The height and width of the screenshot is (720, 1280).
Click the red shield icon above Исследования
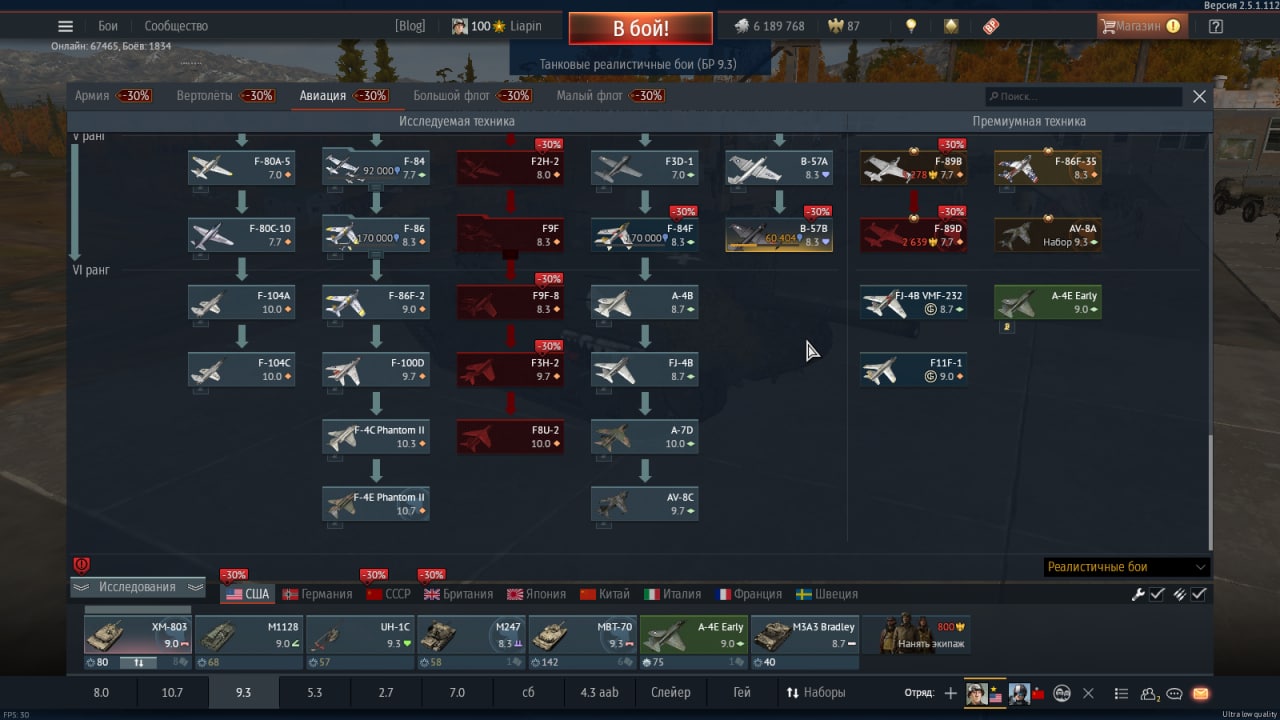[82, 566]
